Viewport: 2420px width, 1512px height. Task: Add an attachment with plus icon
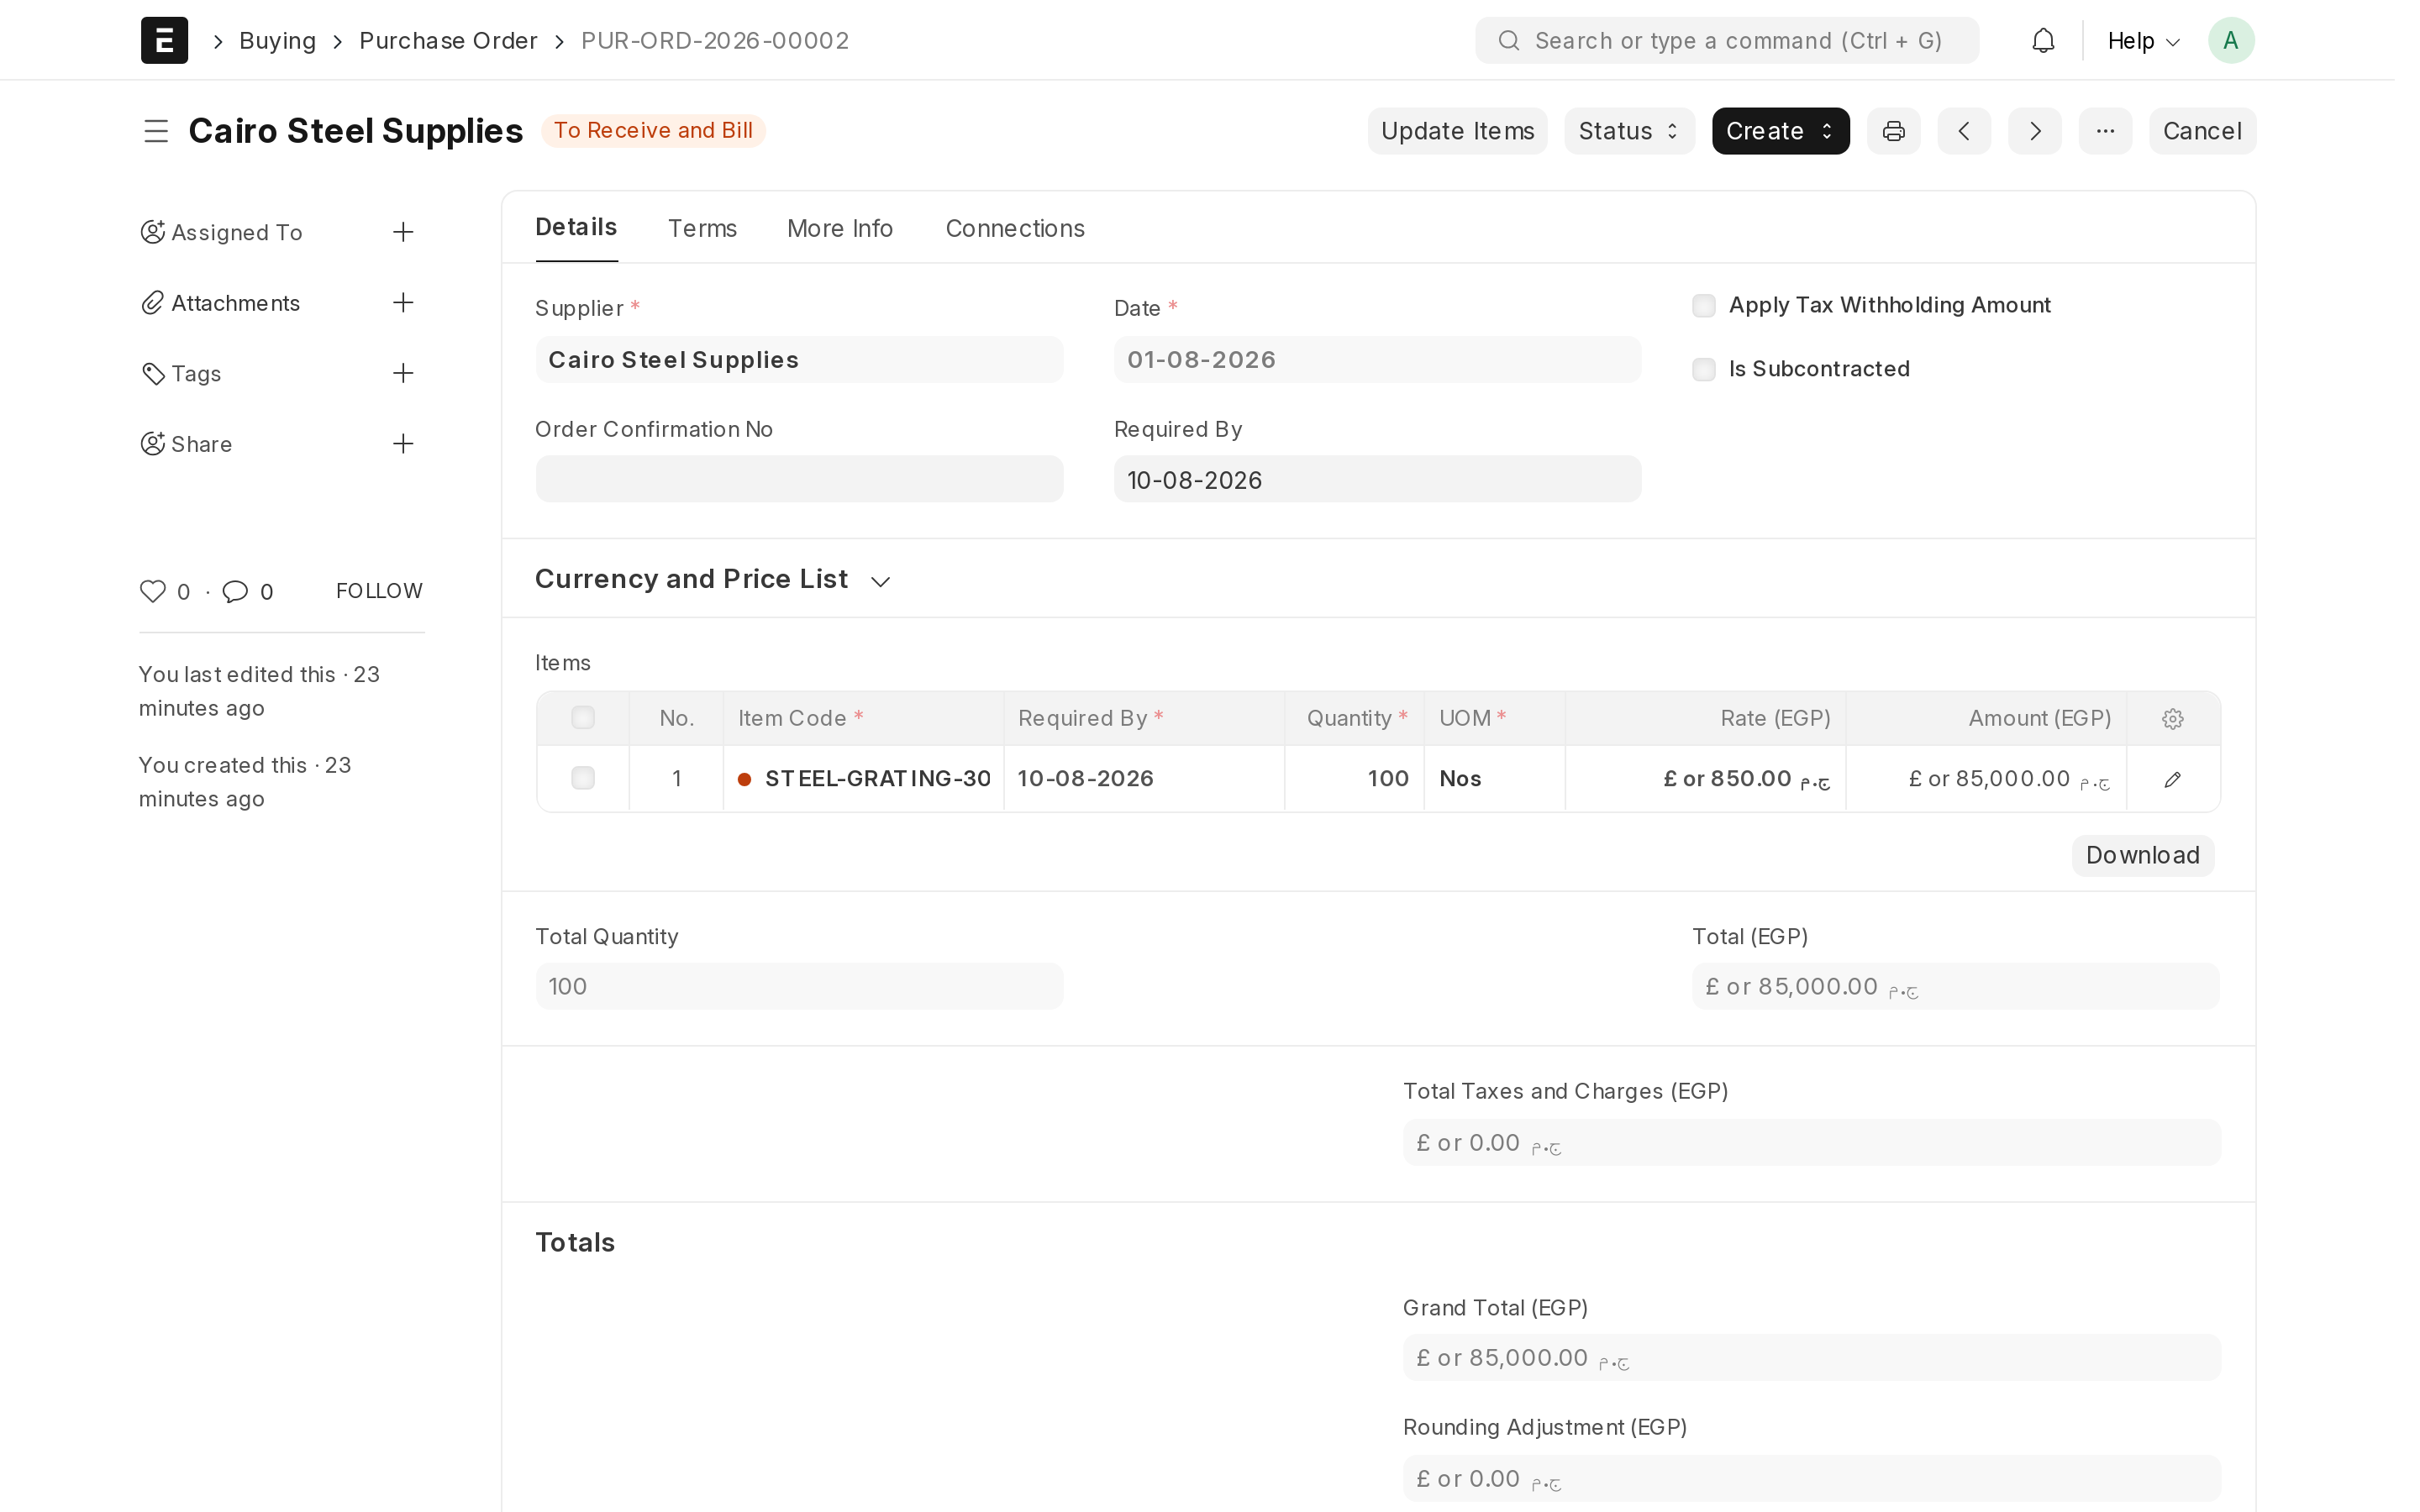403,303
